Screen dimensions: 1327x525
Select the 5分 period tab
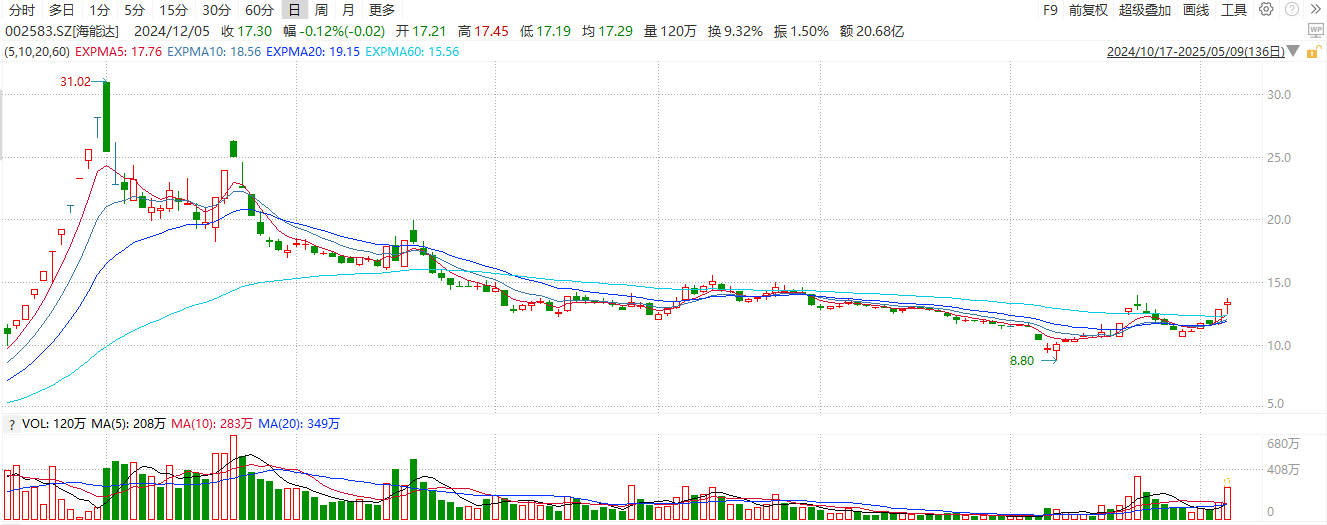134,10
